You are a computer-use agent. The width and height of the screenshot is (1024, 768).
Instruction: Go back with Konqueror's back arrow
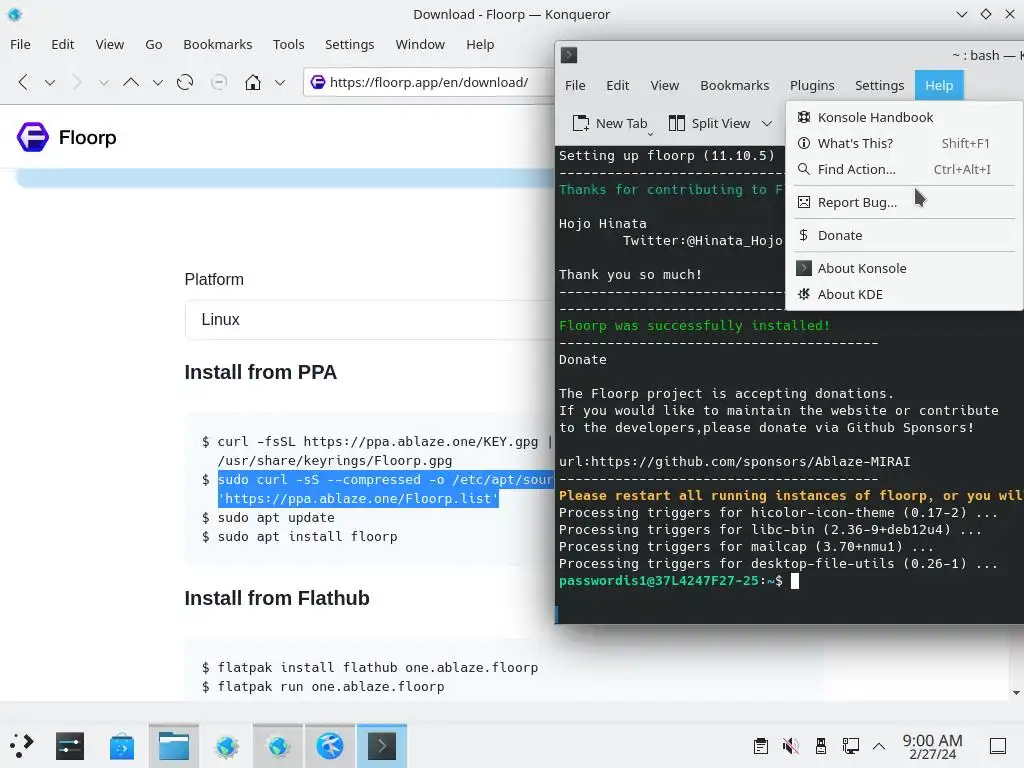(x=23, y=82)
